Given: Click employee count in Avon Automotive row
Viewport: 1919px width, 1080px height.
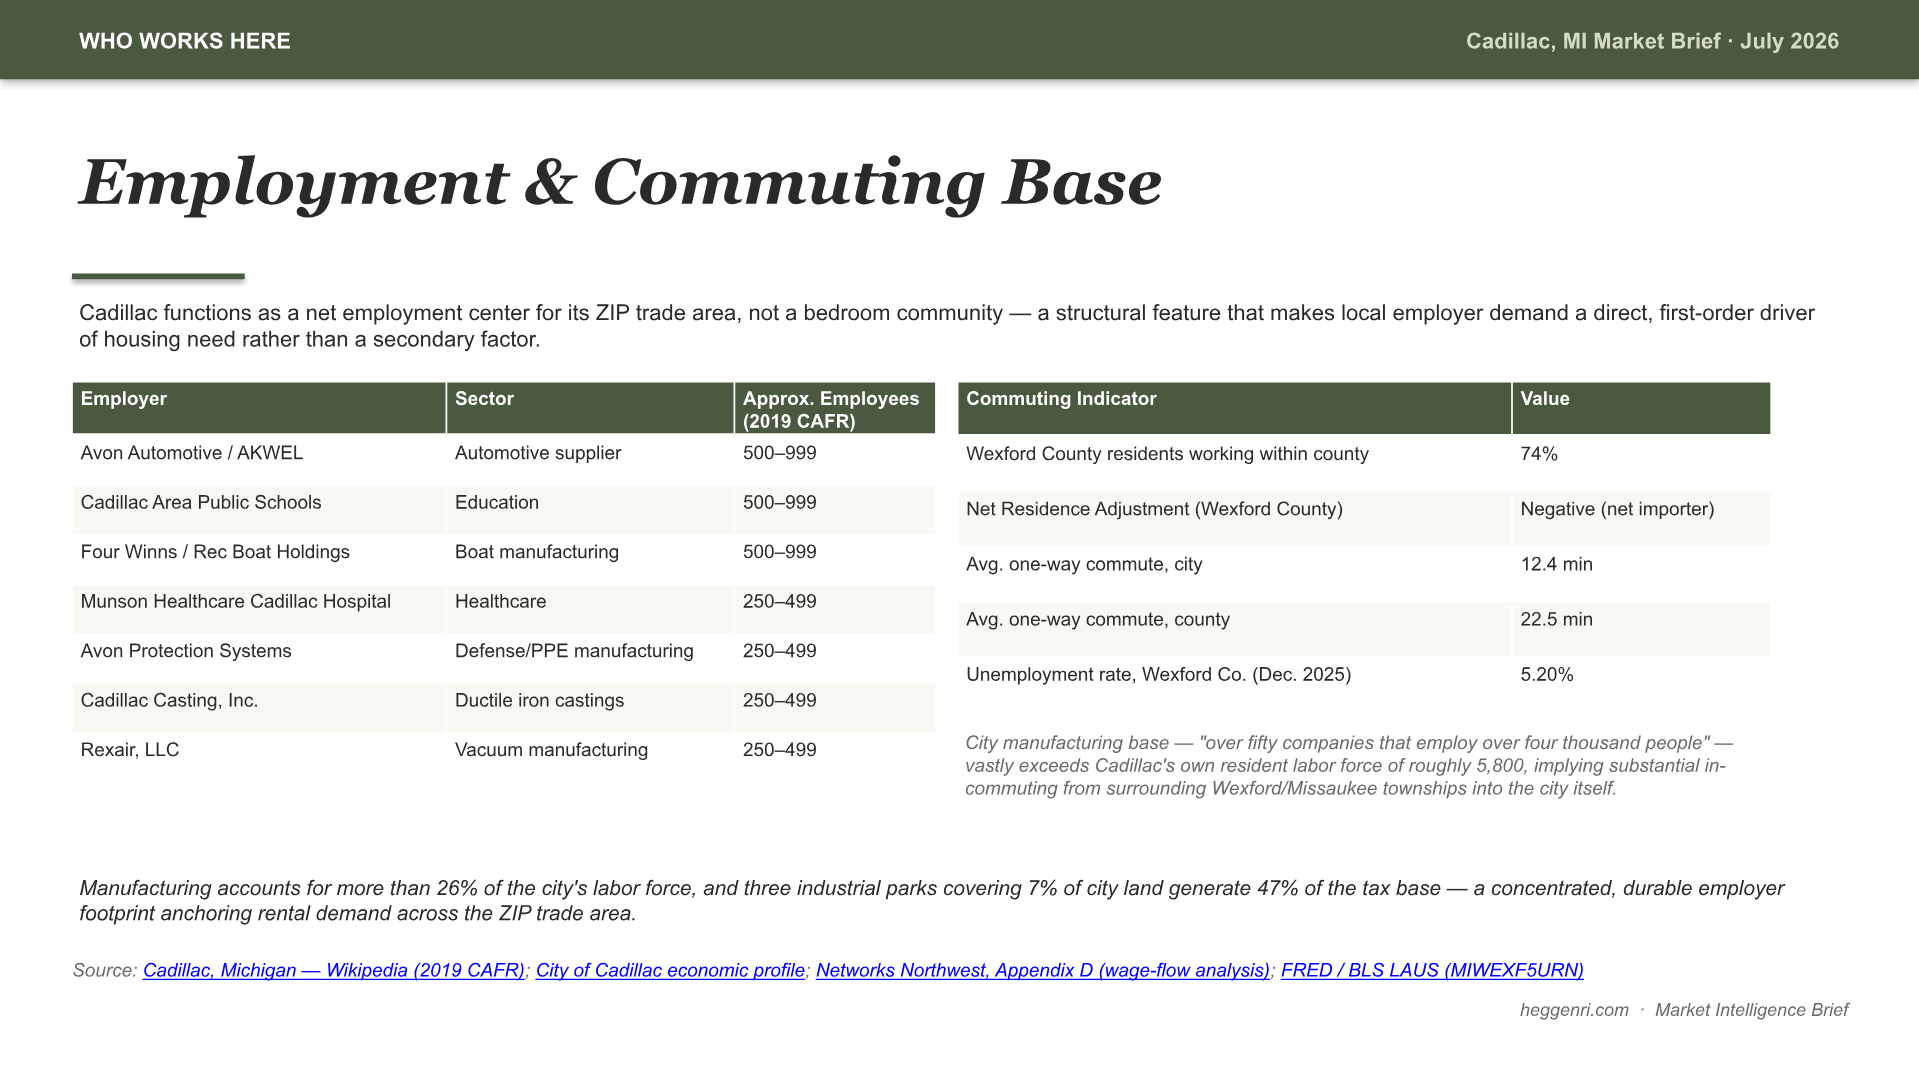Looking at the screenshot, I should coord(835,459).
